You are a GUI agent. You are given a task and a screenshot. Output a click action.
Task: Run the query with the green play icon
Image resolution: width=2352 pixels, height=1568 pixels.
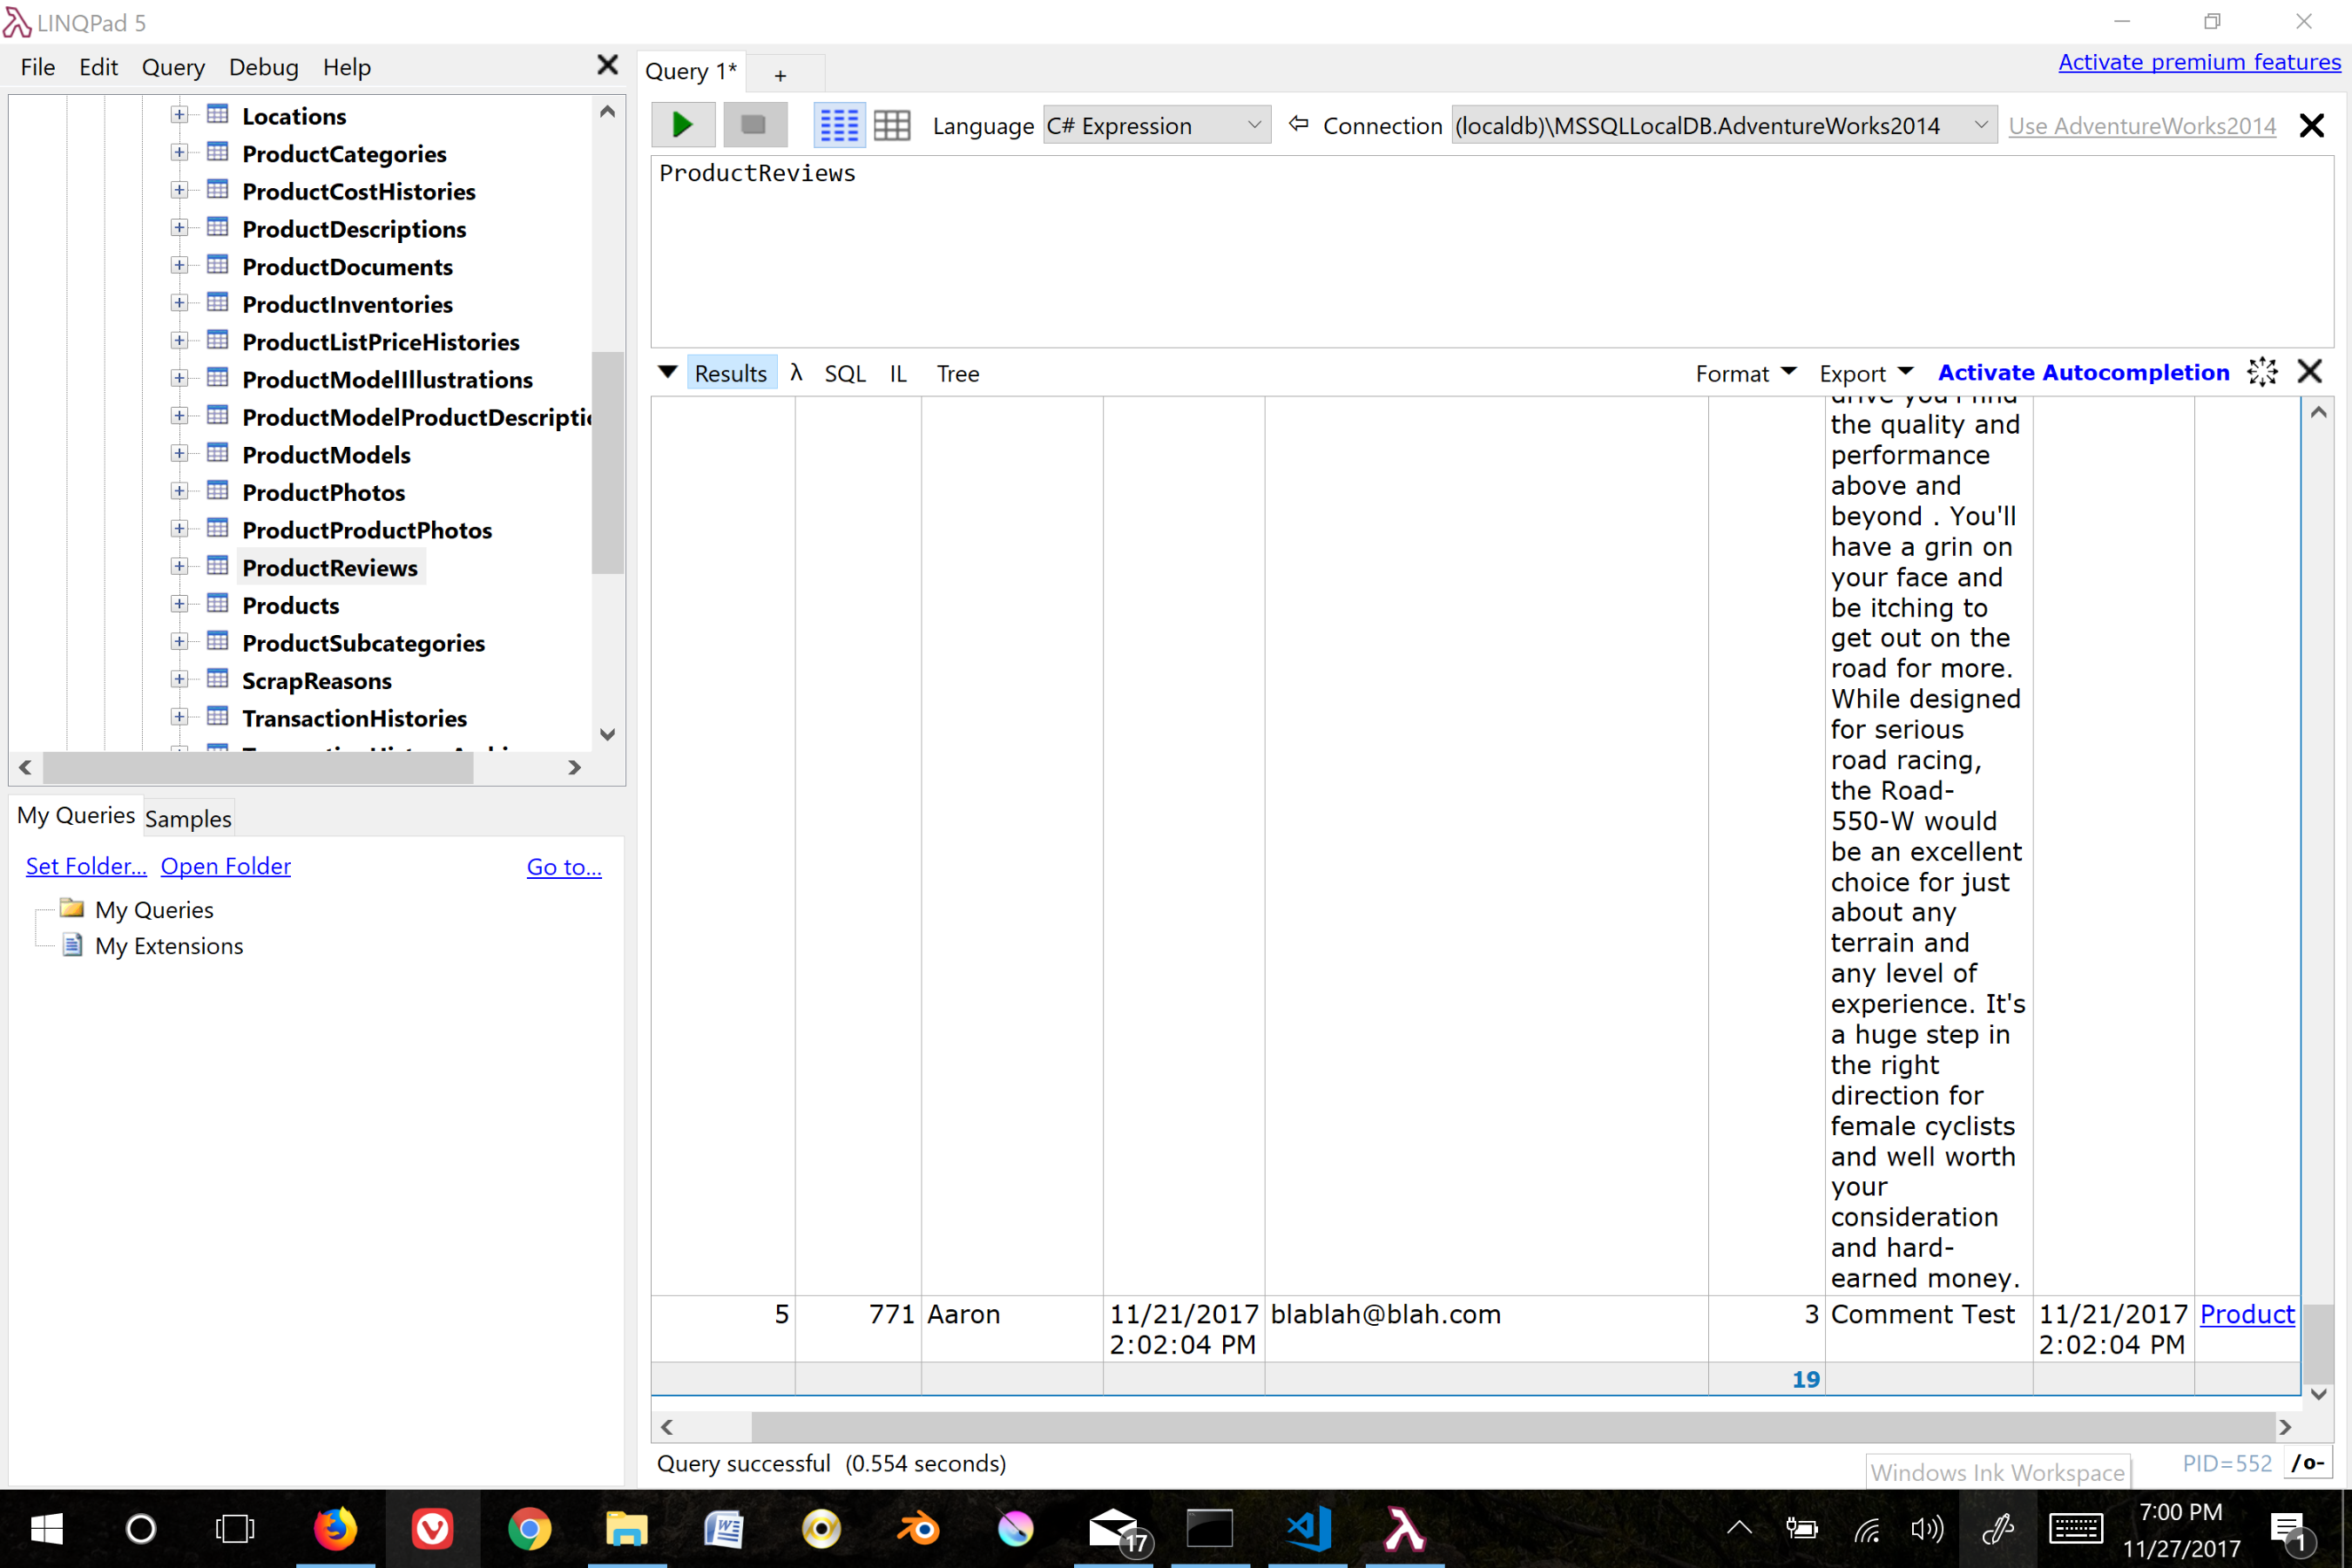[x=683, y=124]
